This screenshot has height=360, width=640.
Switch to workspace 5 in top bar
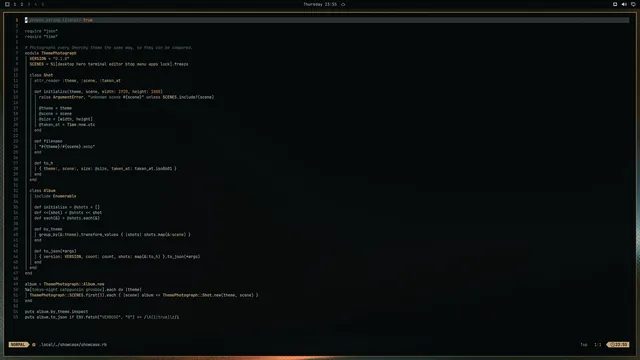point(42,4)
